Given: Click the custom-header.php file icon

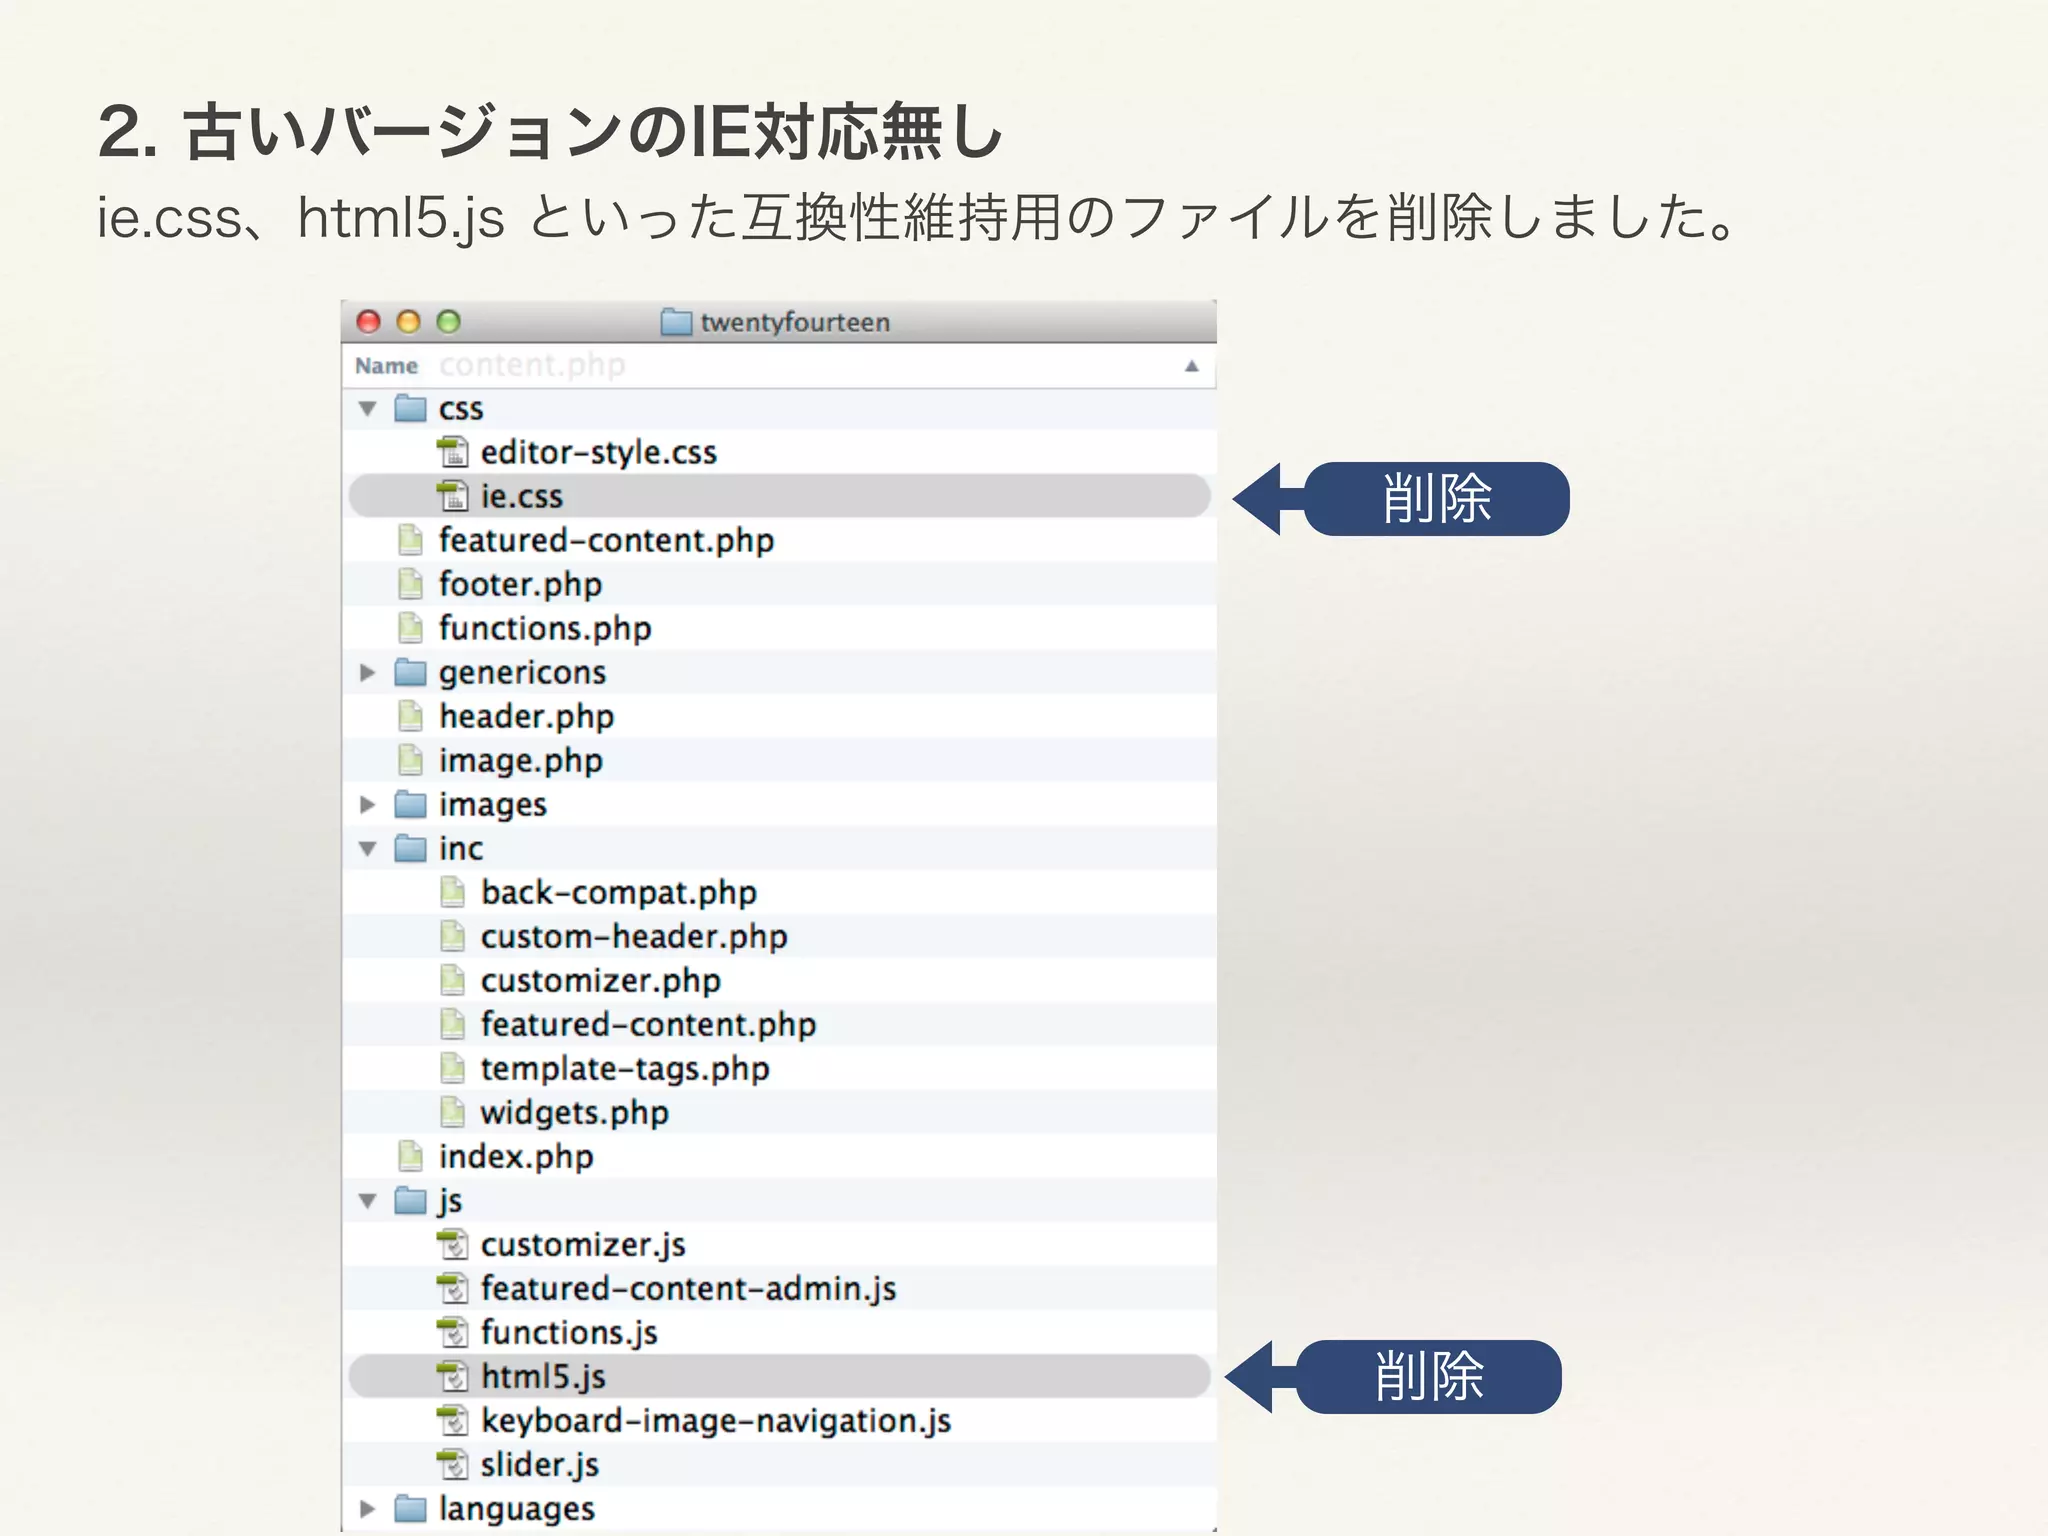Looking at the screenshot, I should click(x=453, y=936).
